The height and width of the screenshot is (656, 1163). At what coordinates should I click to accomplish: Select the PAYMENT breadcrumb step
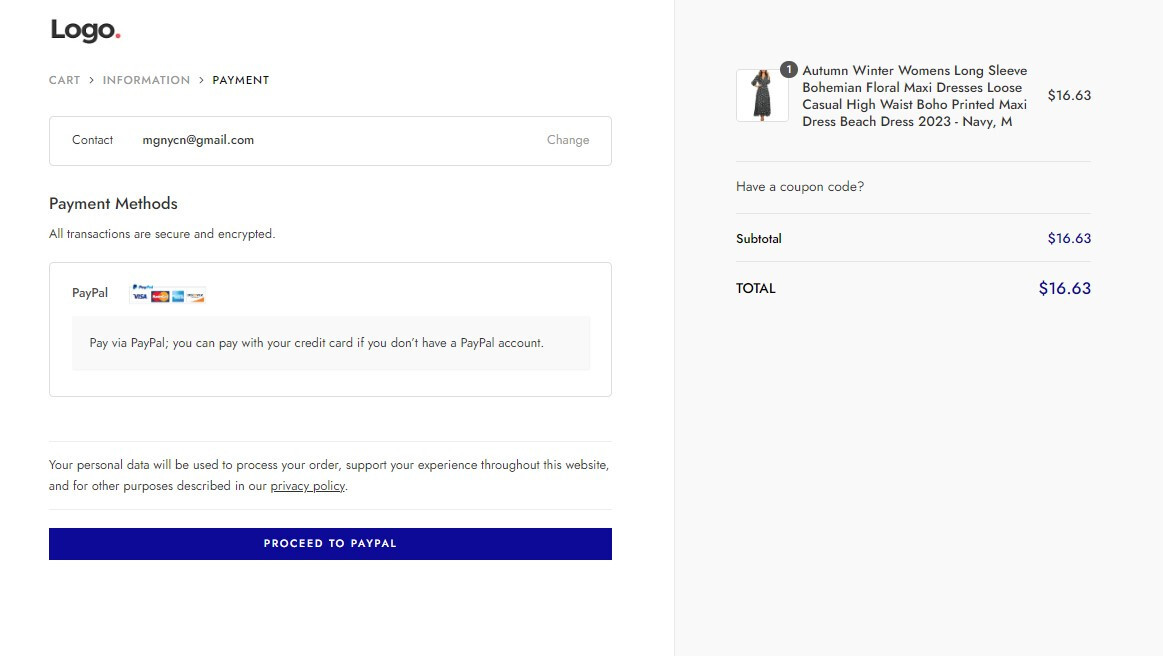click(x=240, y=80)
